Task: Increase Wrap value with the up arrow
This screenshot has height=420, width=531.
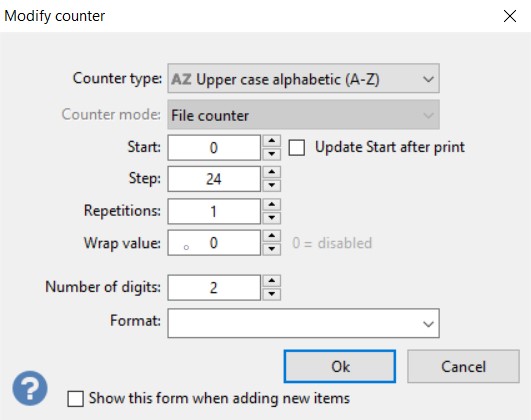Action: [x=272, y=236]
